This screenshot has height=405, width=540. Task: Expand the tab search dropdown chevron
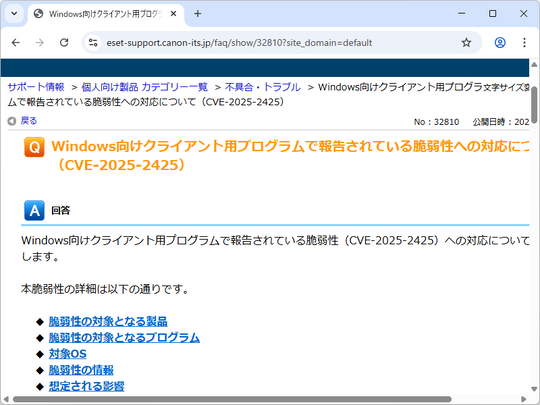pyautogui.click(x=14, y=14)
